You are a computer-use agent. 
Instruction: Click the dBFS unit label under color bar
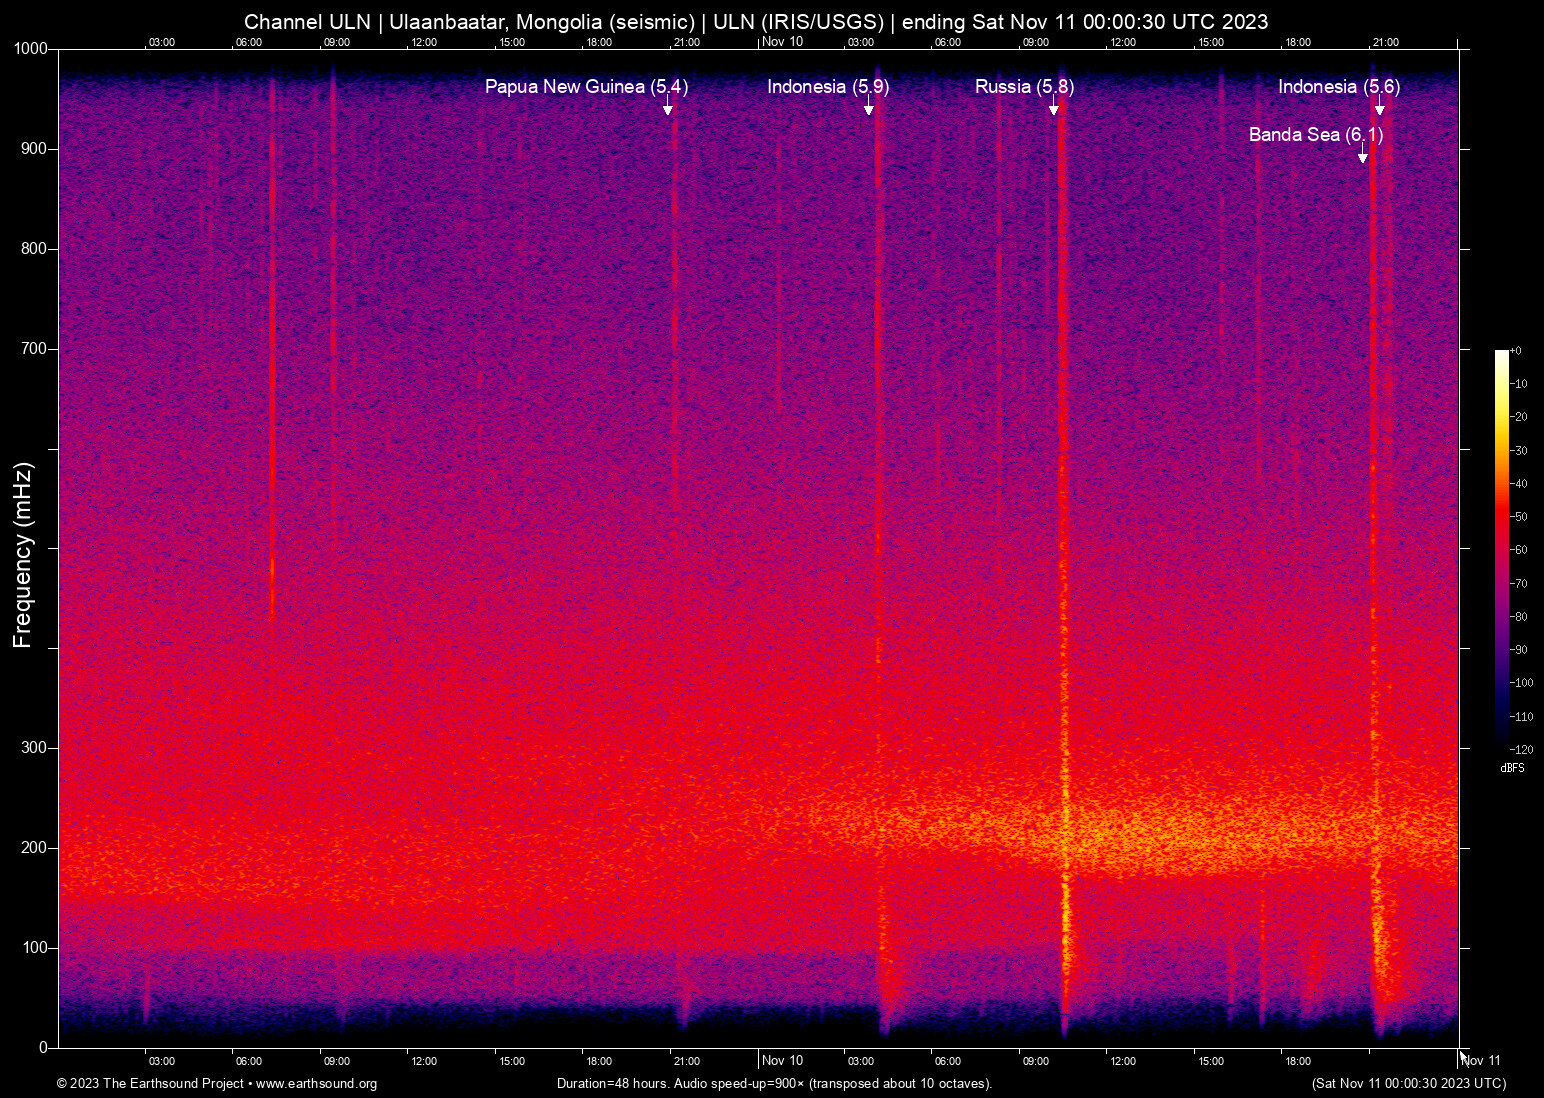(1512, 768)
